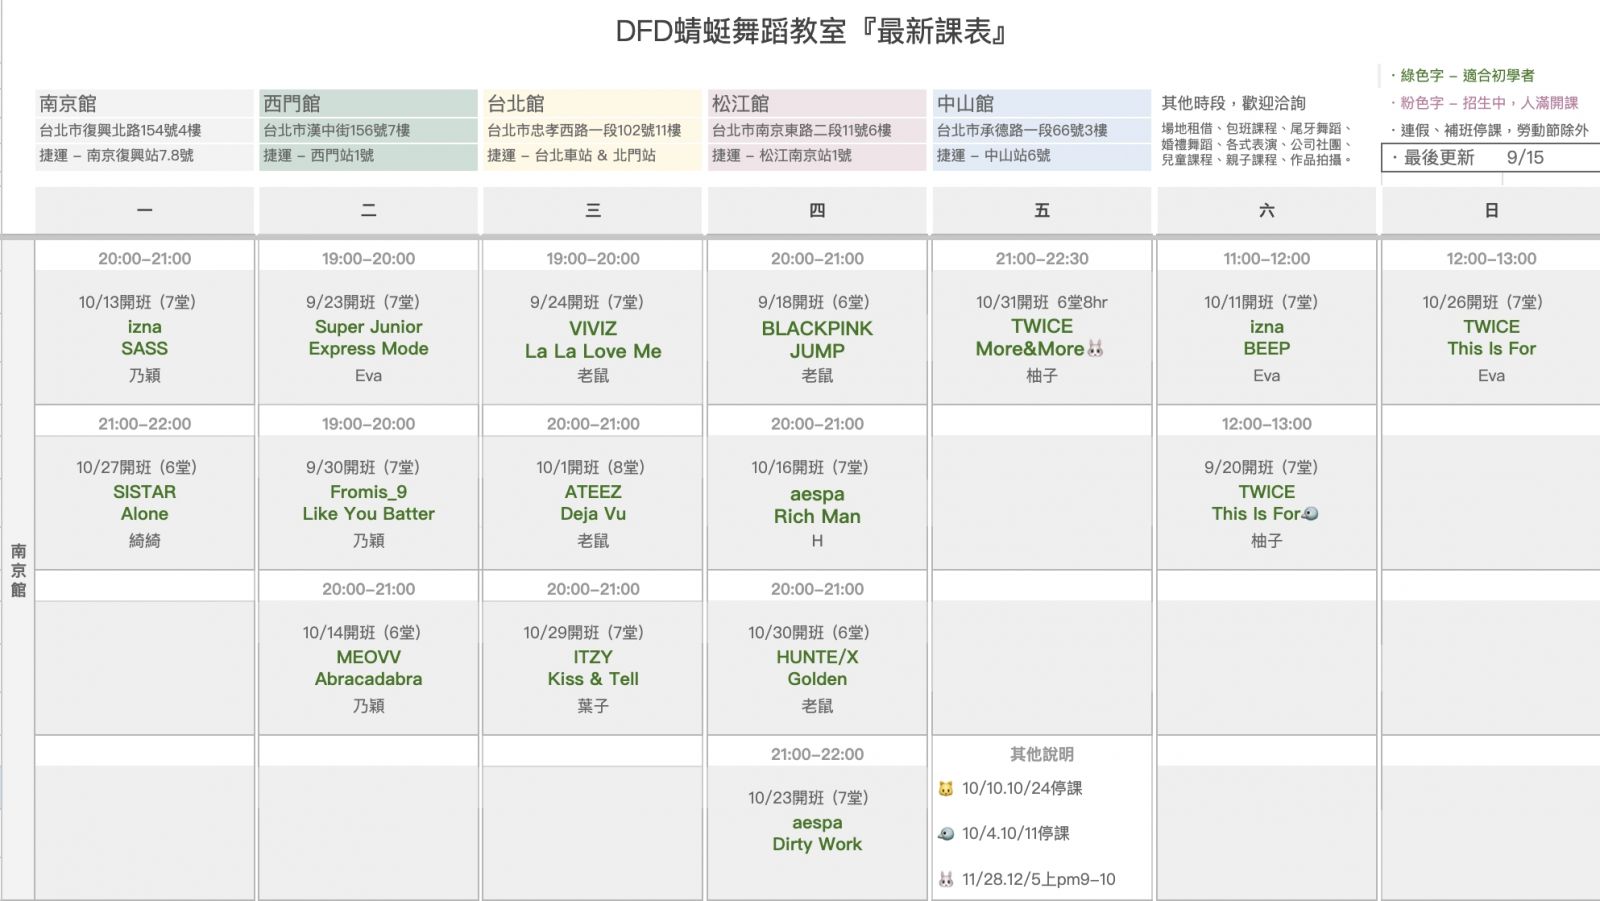This screenshot has height=901, width=1600.
Task: Select the 中山館 branch heading
Action: 965,104
